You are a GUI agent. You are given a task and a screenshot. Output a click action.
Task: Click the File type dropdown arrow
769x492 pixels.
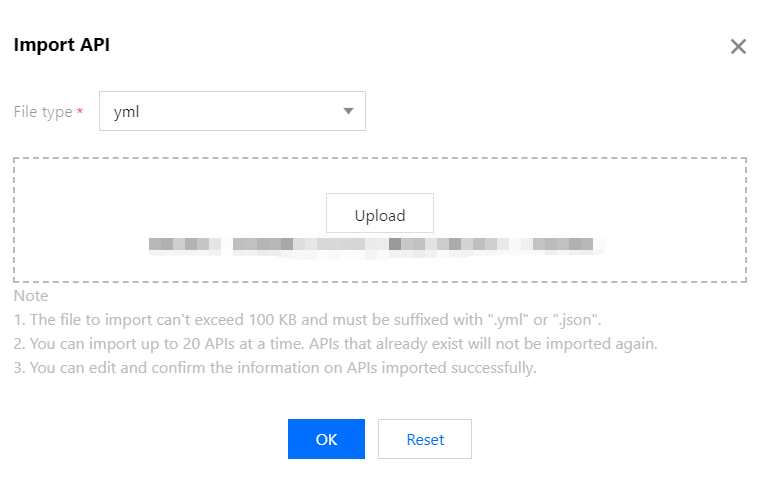pyautogui.click(x=348, y=111)
